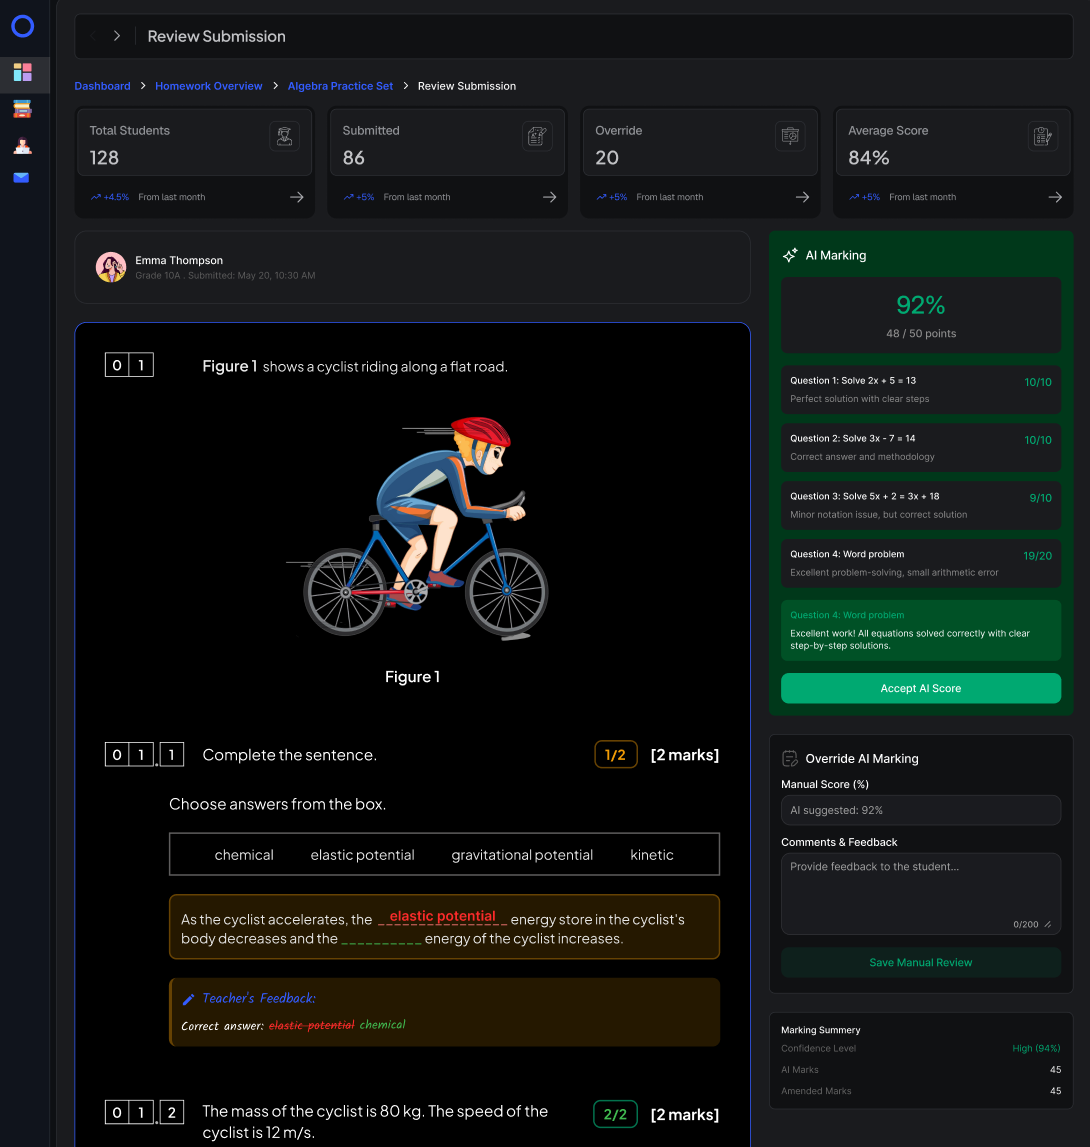Click the '48 / 50 points' text
The width and height of the screenshot is (1090, 1147).
(x=920, y=334)
